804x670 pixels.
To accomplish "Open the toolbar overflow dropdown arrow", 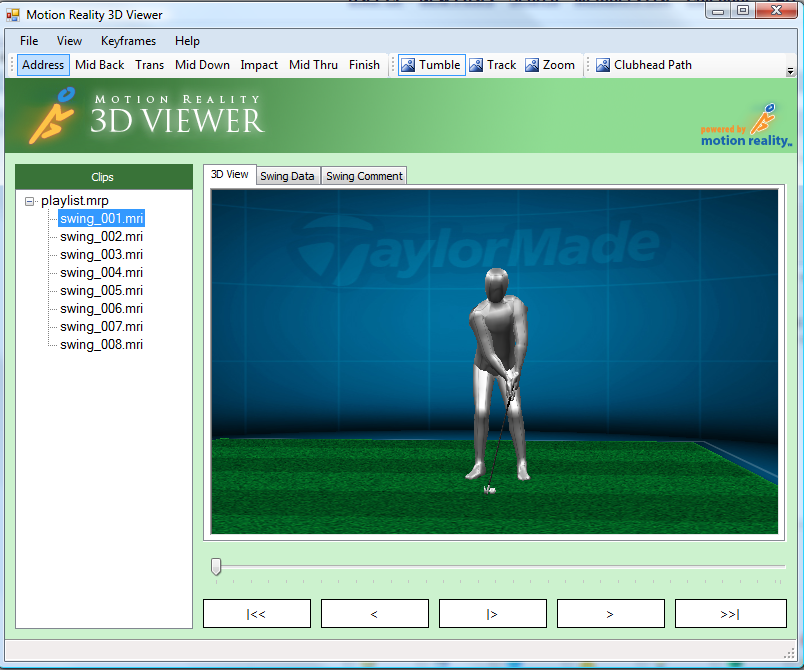I will click(790, 72).
